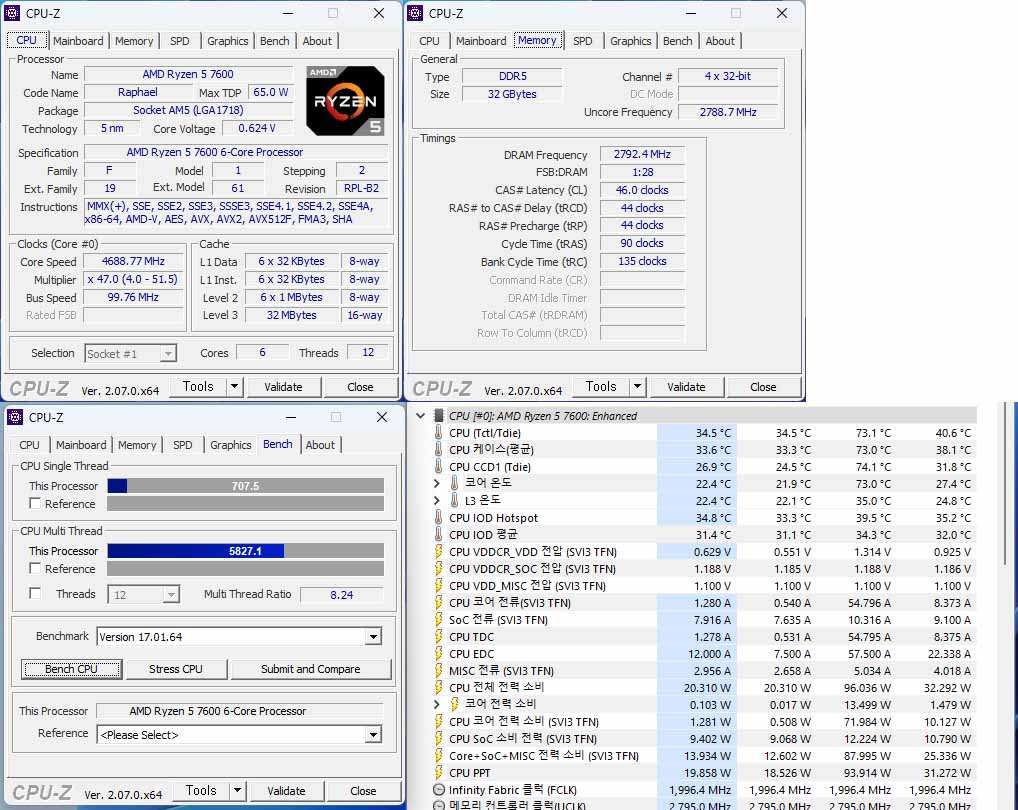The height and width of the screenshot is (810, 1018).
Task: Click lightning icon for CPU VDD_MISC voltage
Action: tap(439, 585)
